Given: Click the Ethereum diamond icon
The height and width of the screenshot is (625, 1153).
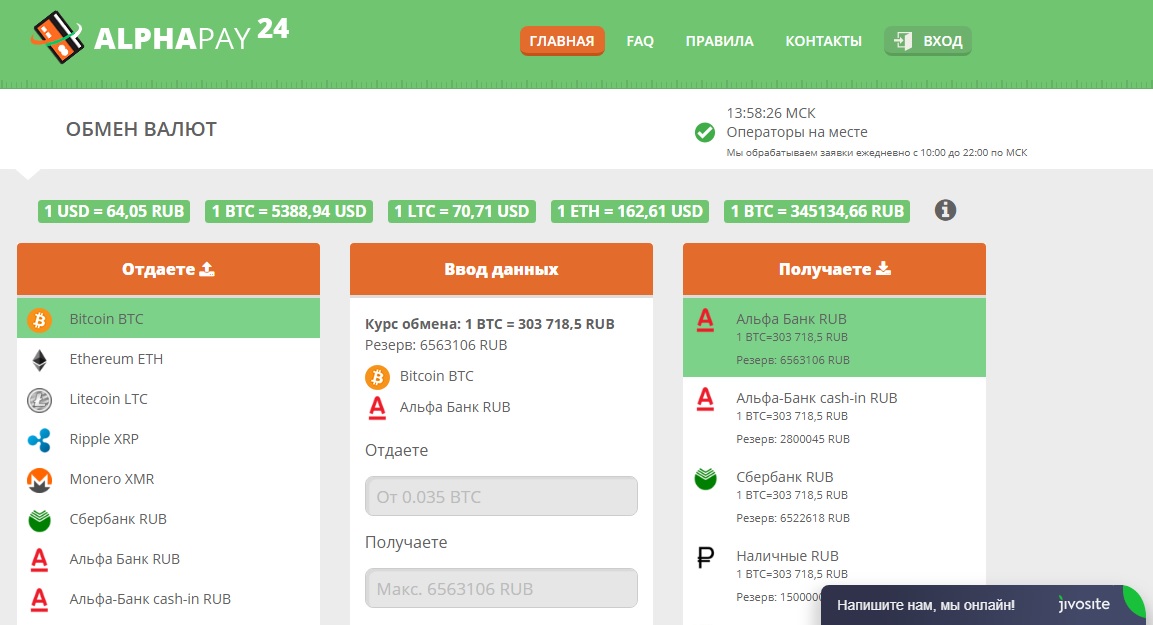Looking at the screenshot, I should click(x=39, y=360).
